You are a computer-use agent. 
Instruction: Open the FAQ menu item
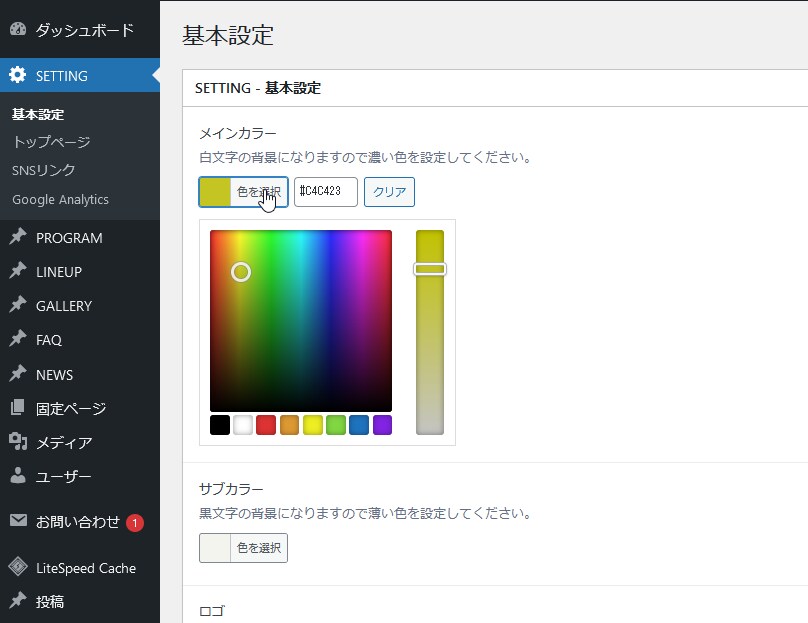(80, 340)
